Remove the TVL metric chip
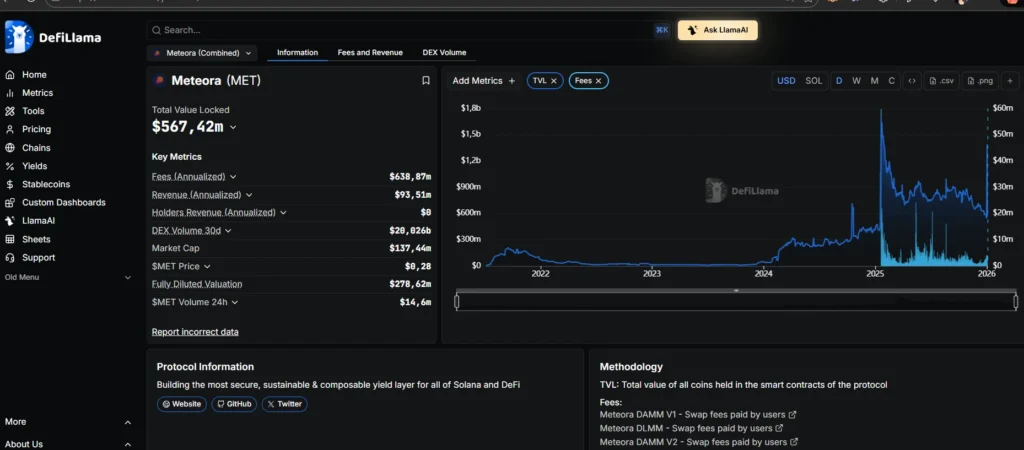This screenshot has height=450, width=1024. [554, 80]
